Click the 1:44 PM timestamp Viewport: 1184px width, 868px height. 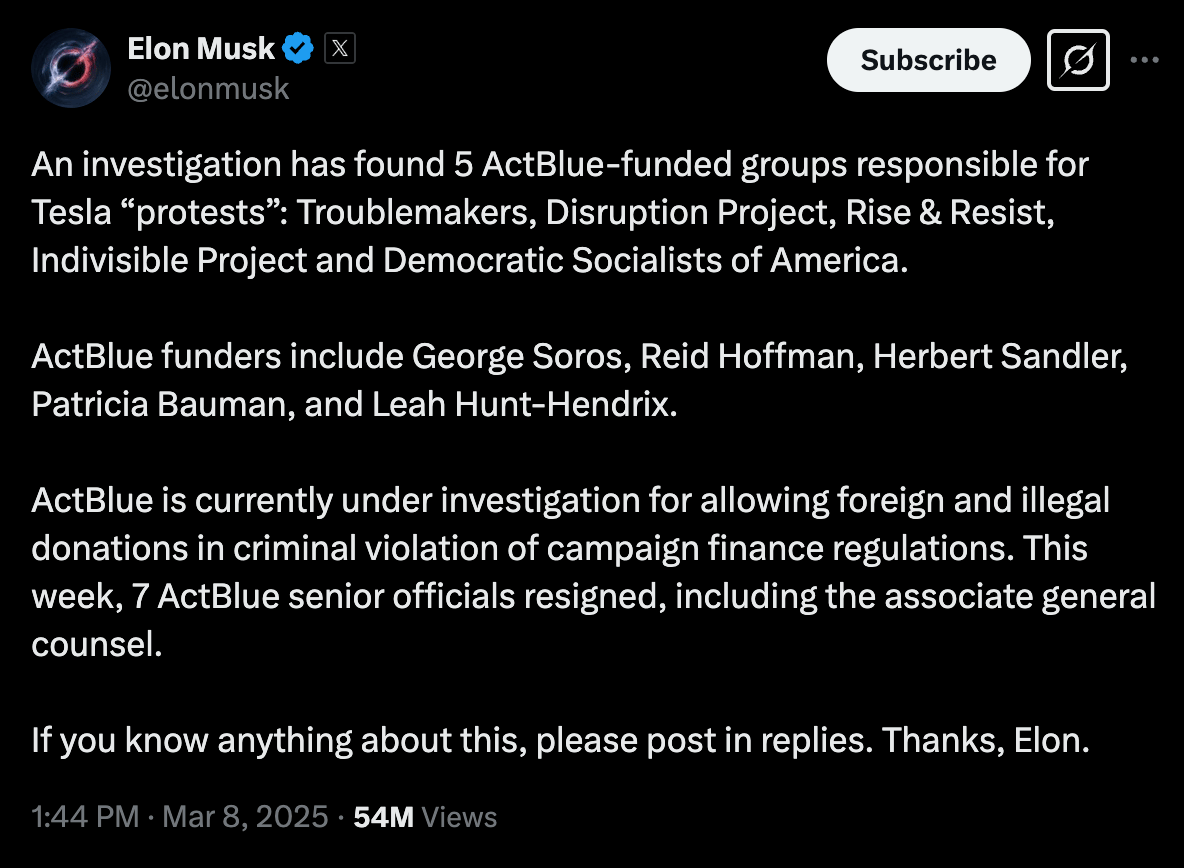[85, 817]
